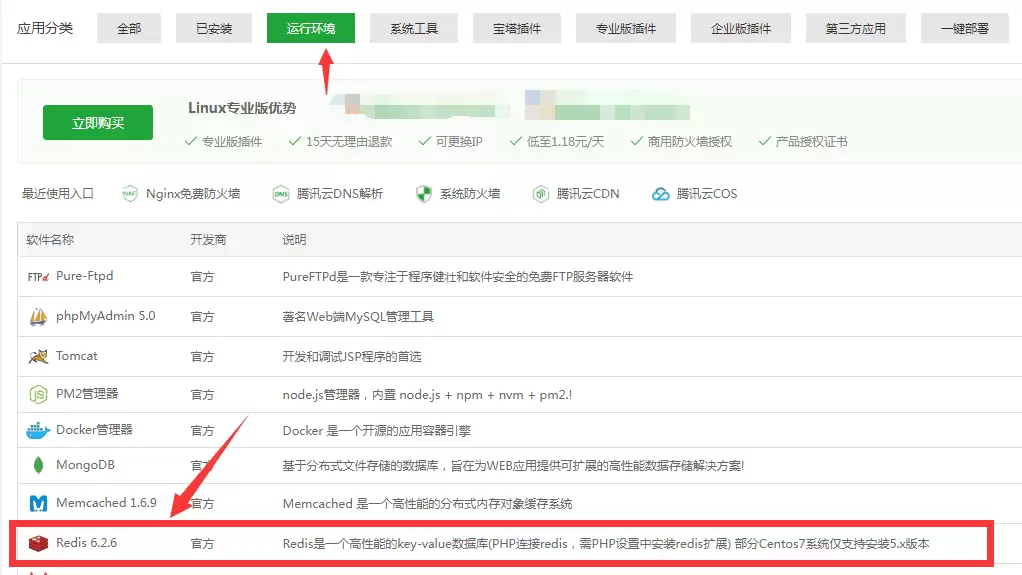Click the 开发商 column header

pos(209,239)
